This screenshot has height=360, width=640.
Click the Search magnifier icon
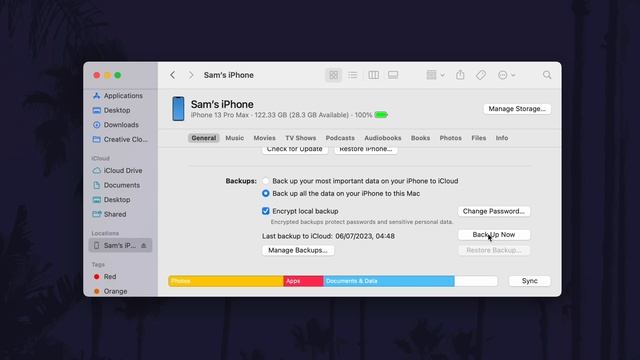(547, 75)
